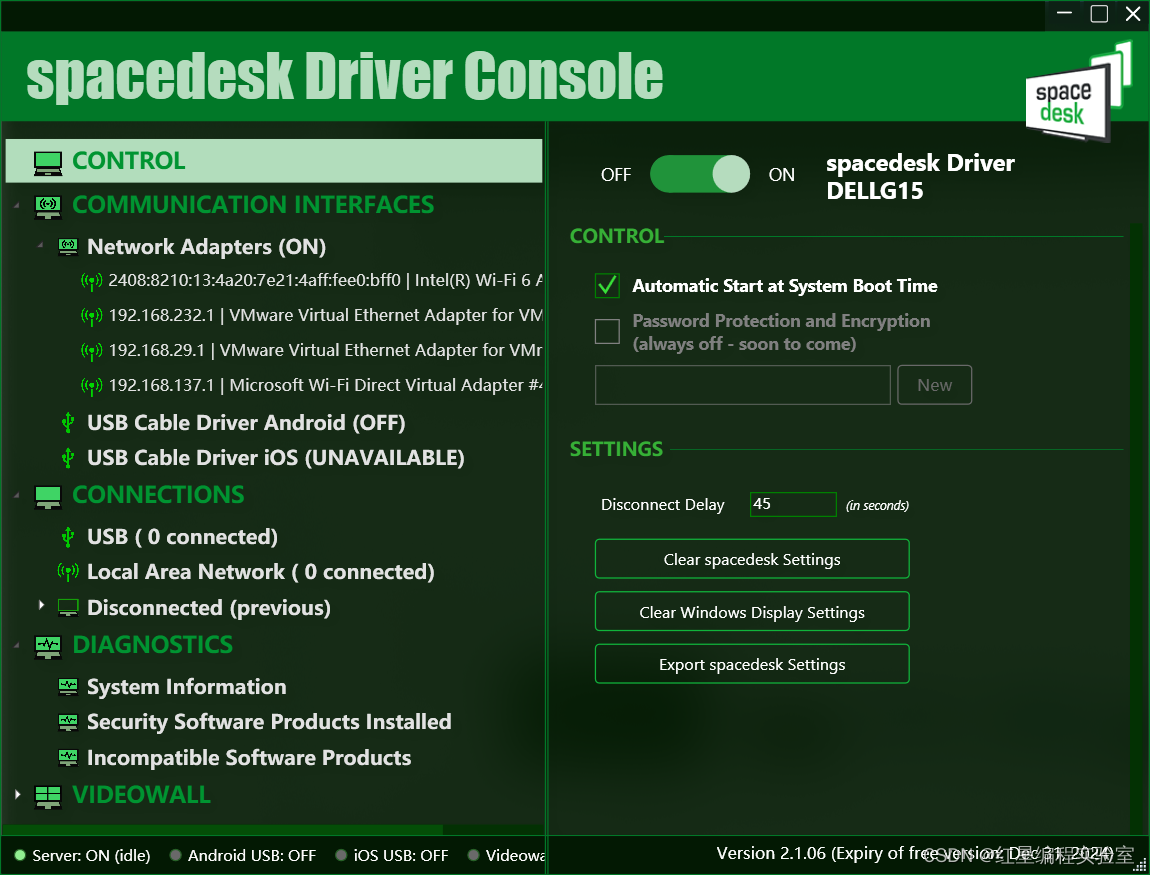Click 'Server: ON (idle)' status text

(x=91, y=856)
